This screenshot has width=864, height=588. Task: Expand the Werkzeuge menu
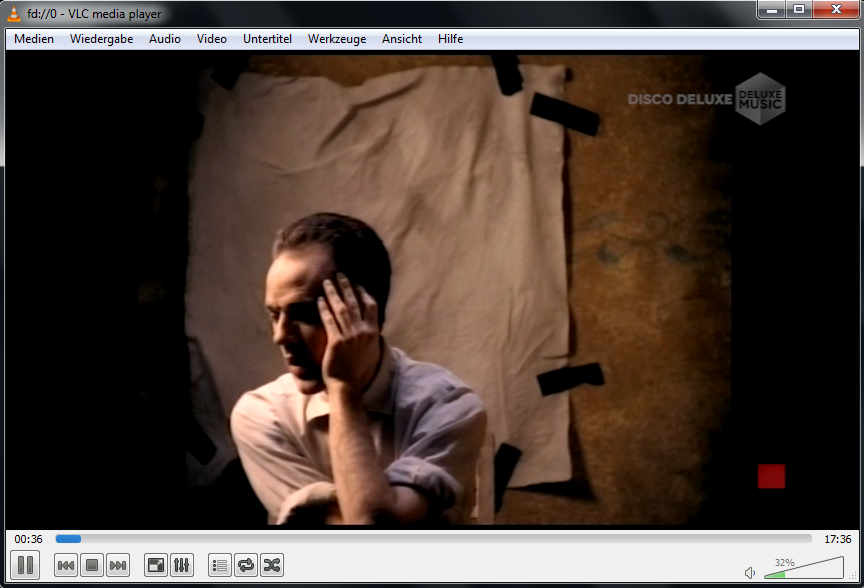pos(337,39)
